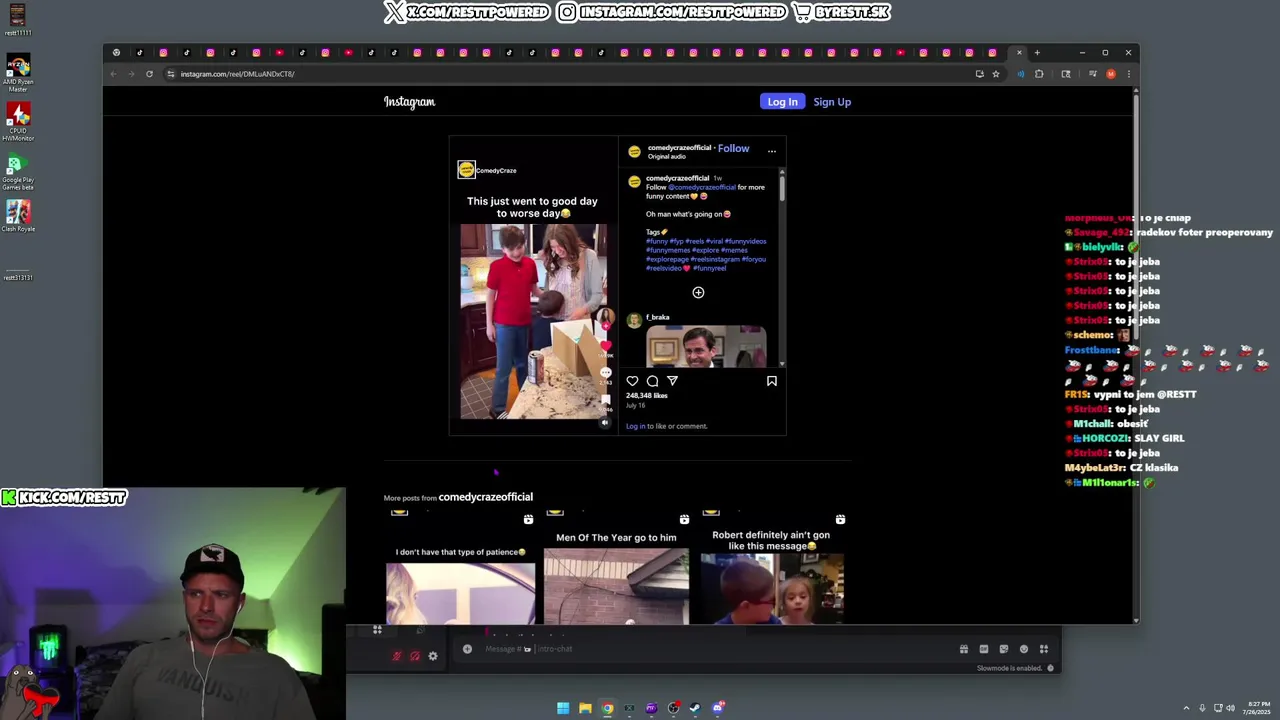Open Discord from the taskbar

[x=717, y=708]
